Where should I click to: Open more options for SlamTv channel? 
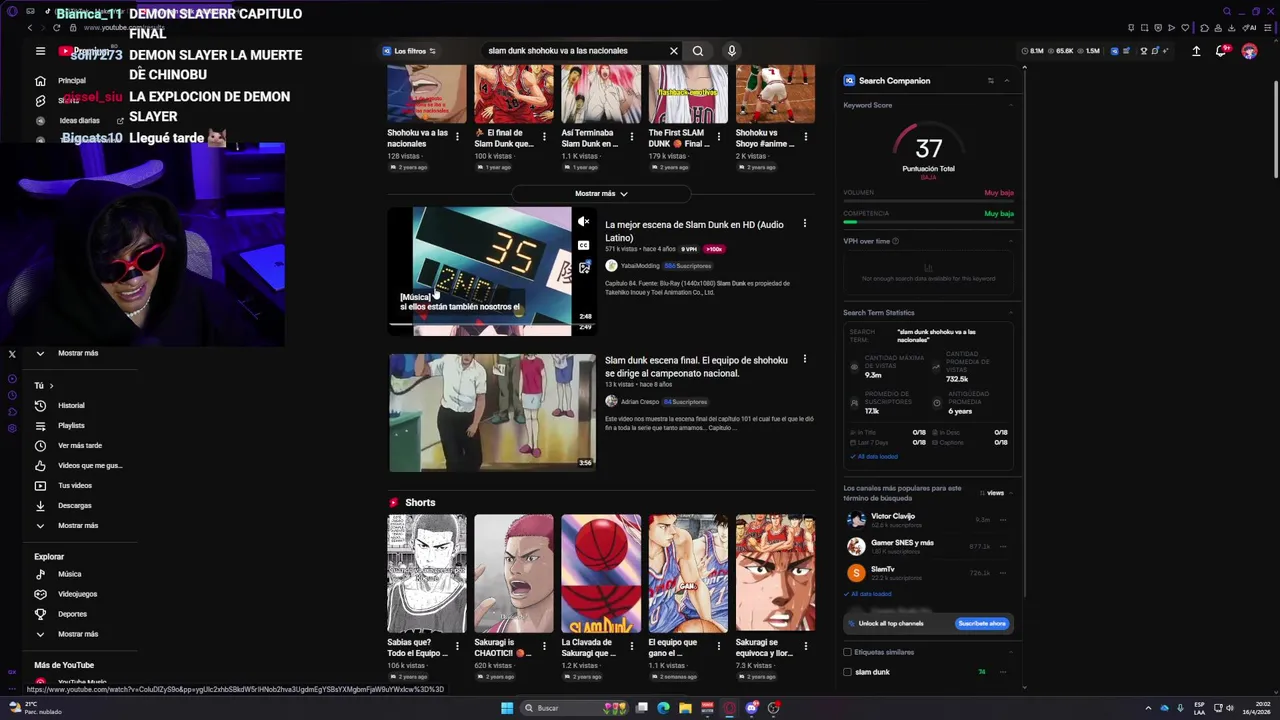coord(1003,573)
